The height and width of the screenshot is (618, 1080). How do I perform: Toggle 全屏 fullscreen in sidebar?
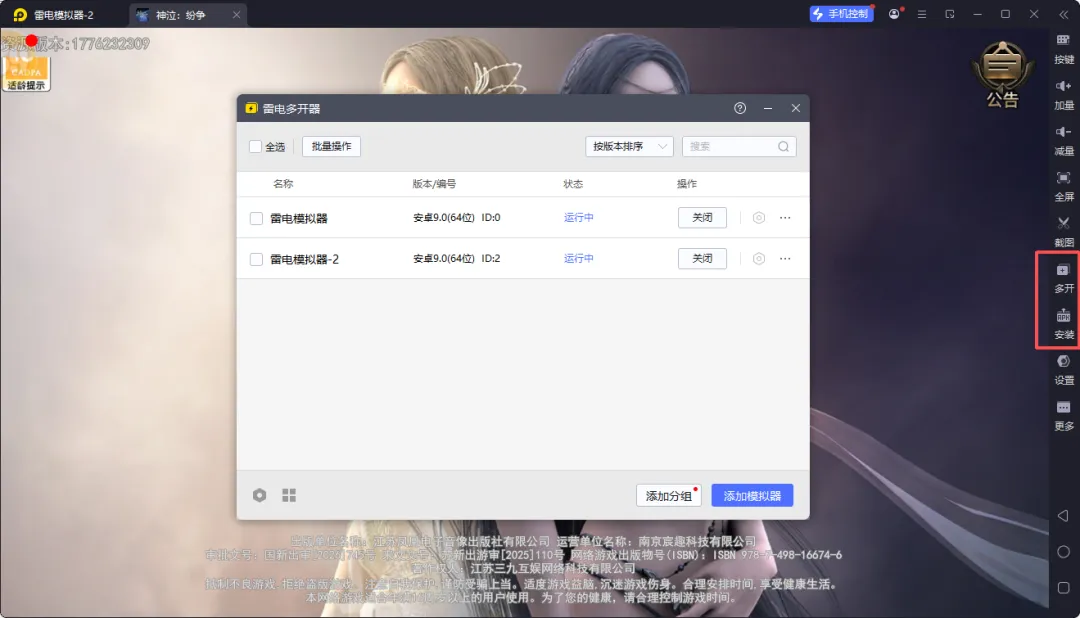click(1063, 186)
